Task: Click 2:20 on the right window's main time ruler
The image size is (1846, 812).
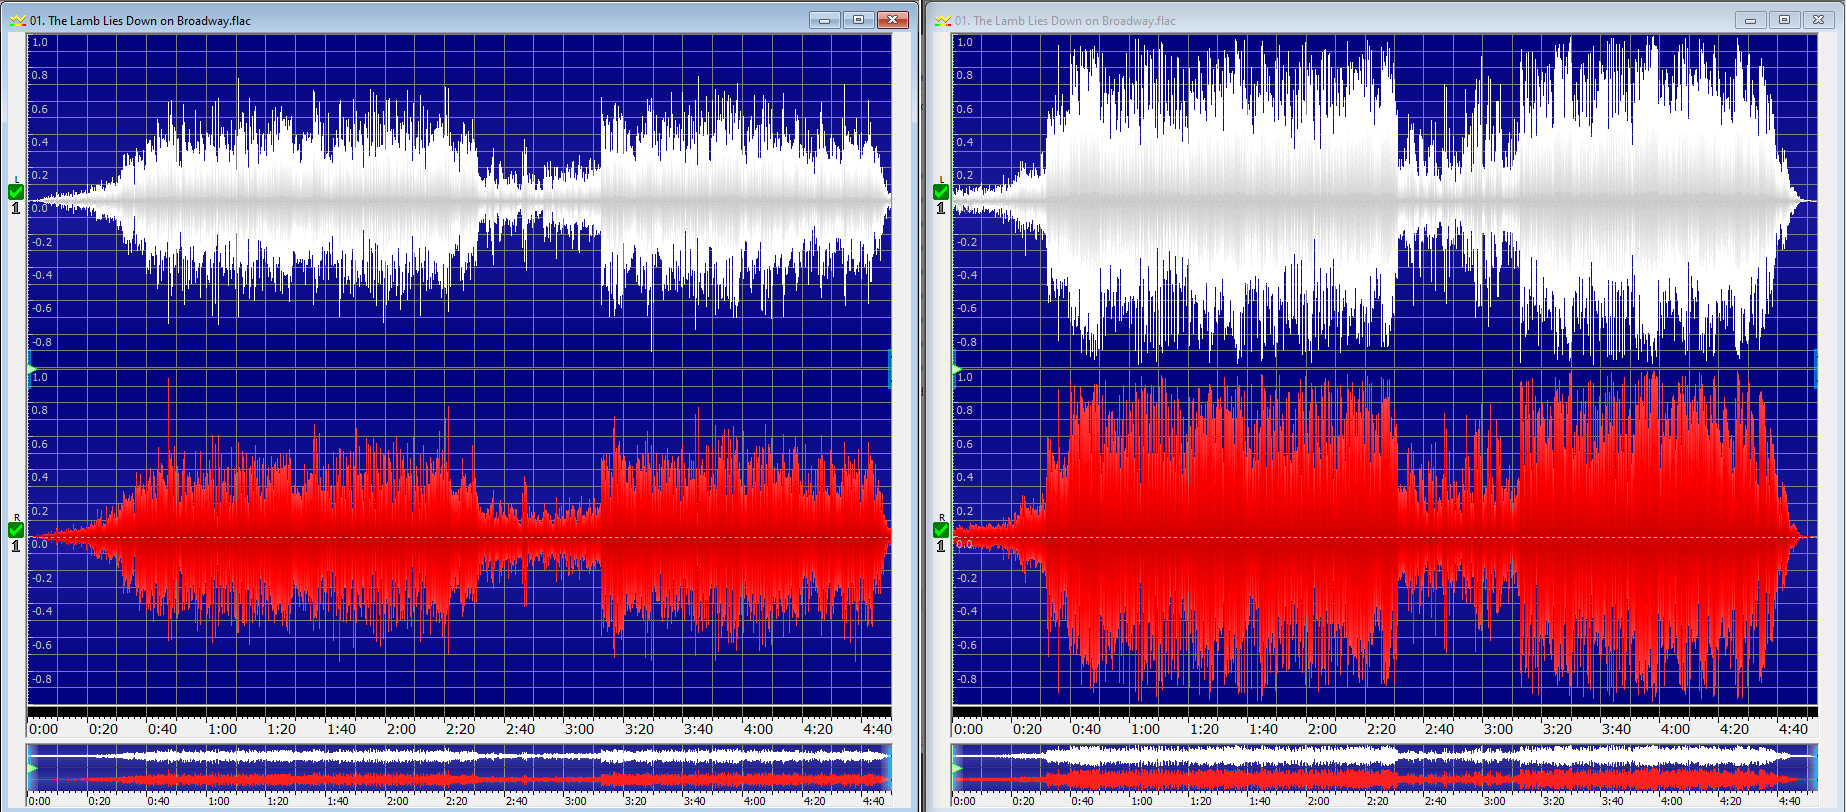Action: coord(1381,729)
